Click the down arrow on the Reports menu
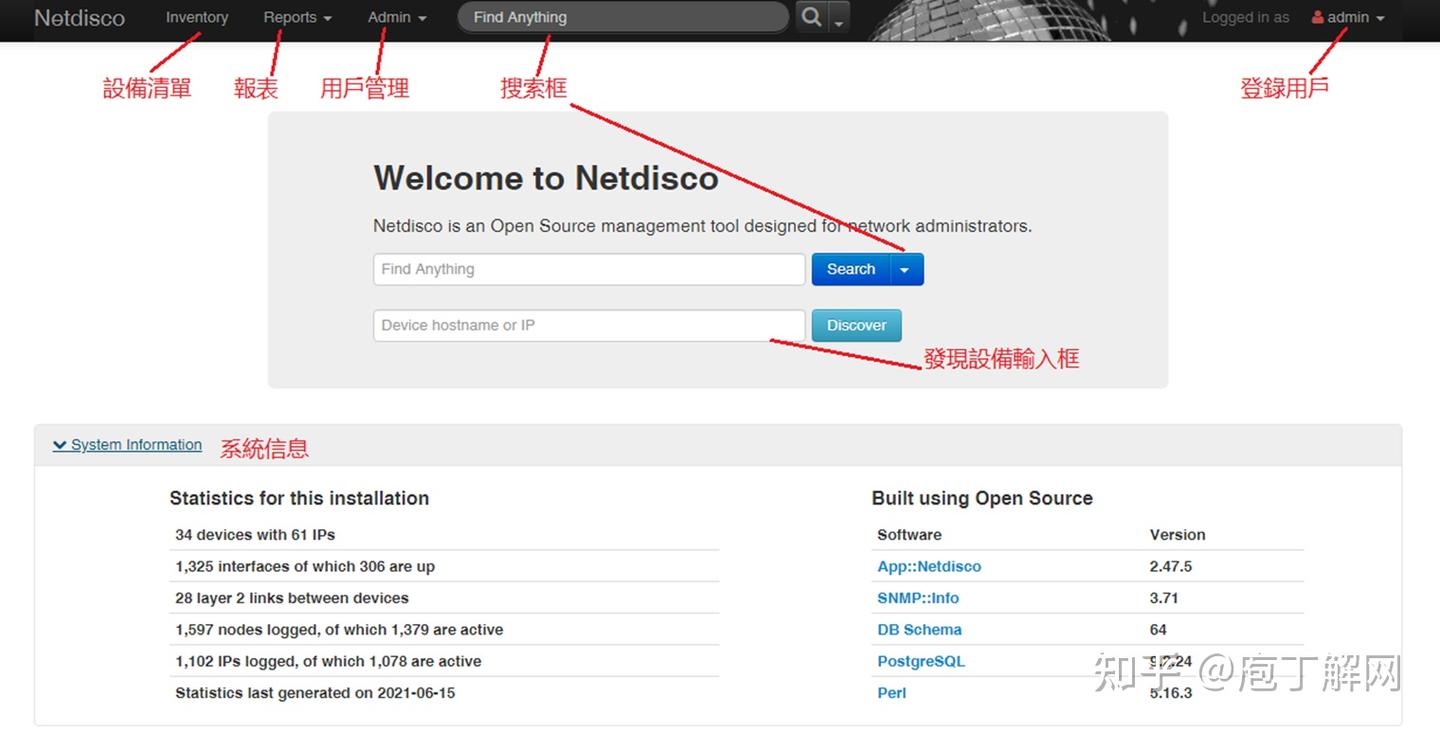This screenshot has width=1440, height=732. (326, 18)
